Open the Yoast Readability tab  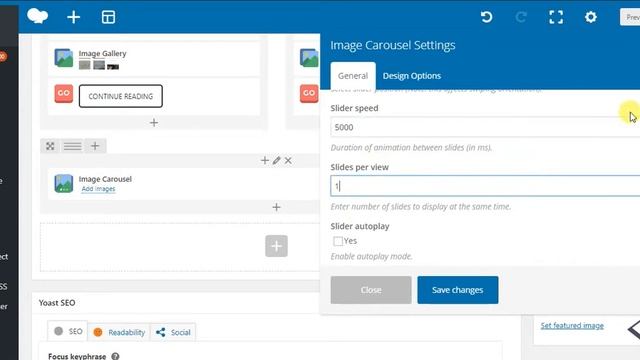point(119,332)
